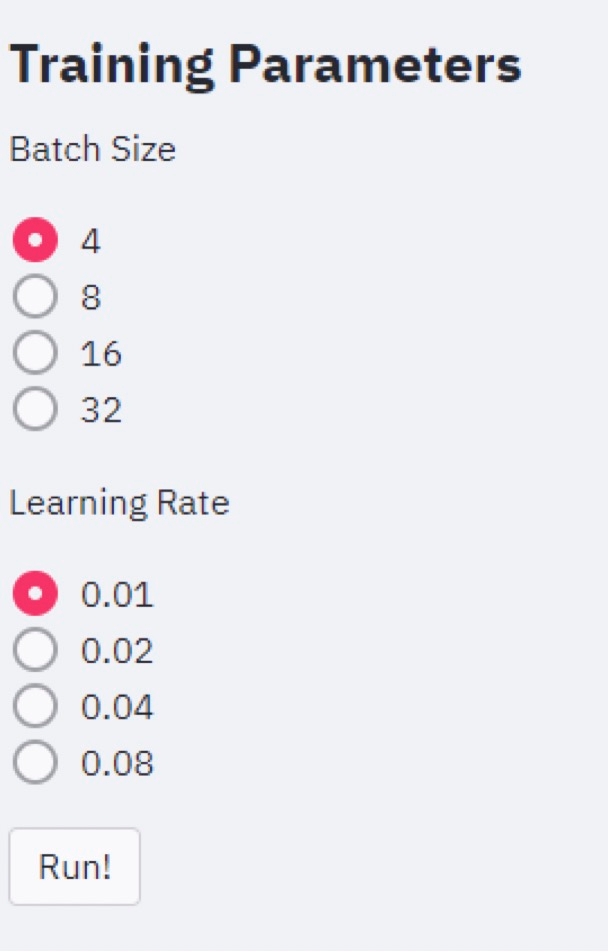Select batch size 16 radio button
Viewport: 608px width, 952px height.
coord(36,353)
